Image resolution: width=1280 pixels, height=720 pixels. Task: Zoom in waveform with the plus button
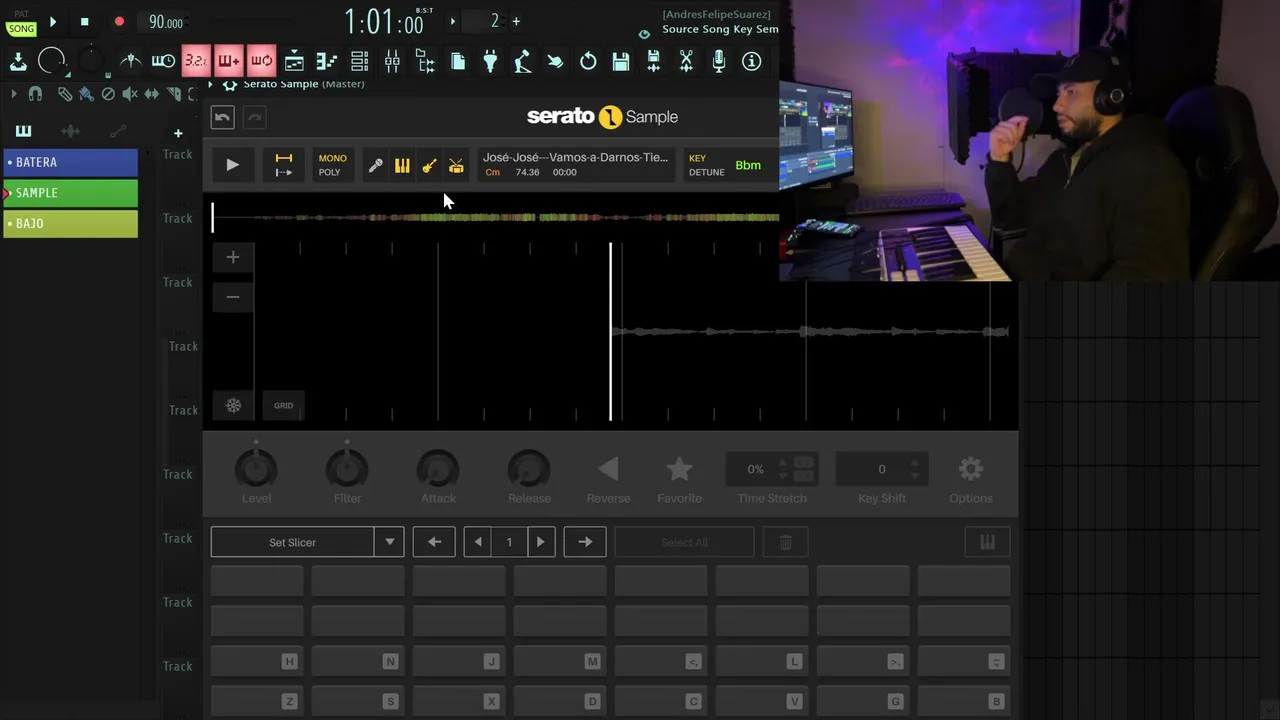click(233, 257)
